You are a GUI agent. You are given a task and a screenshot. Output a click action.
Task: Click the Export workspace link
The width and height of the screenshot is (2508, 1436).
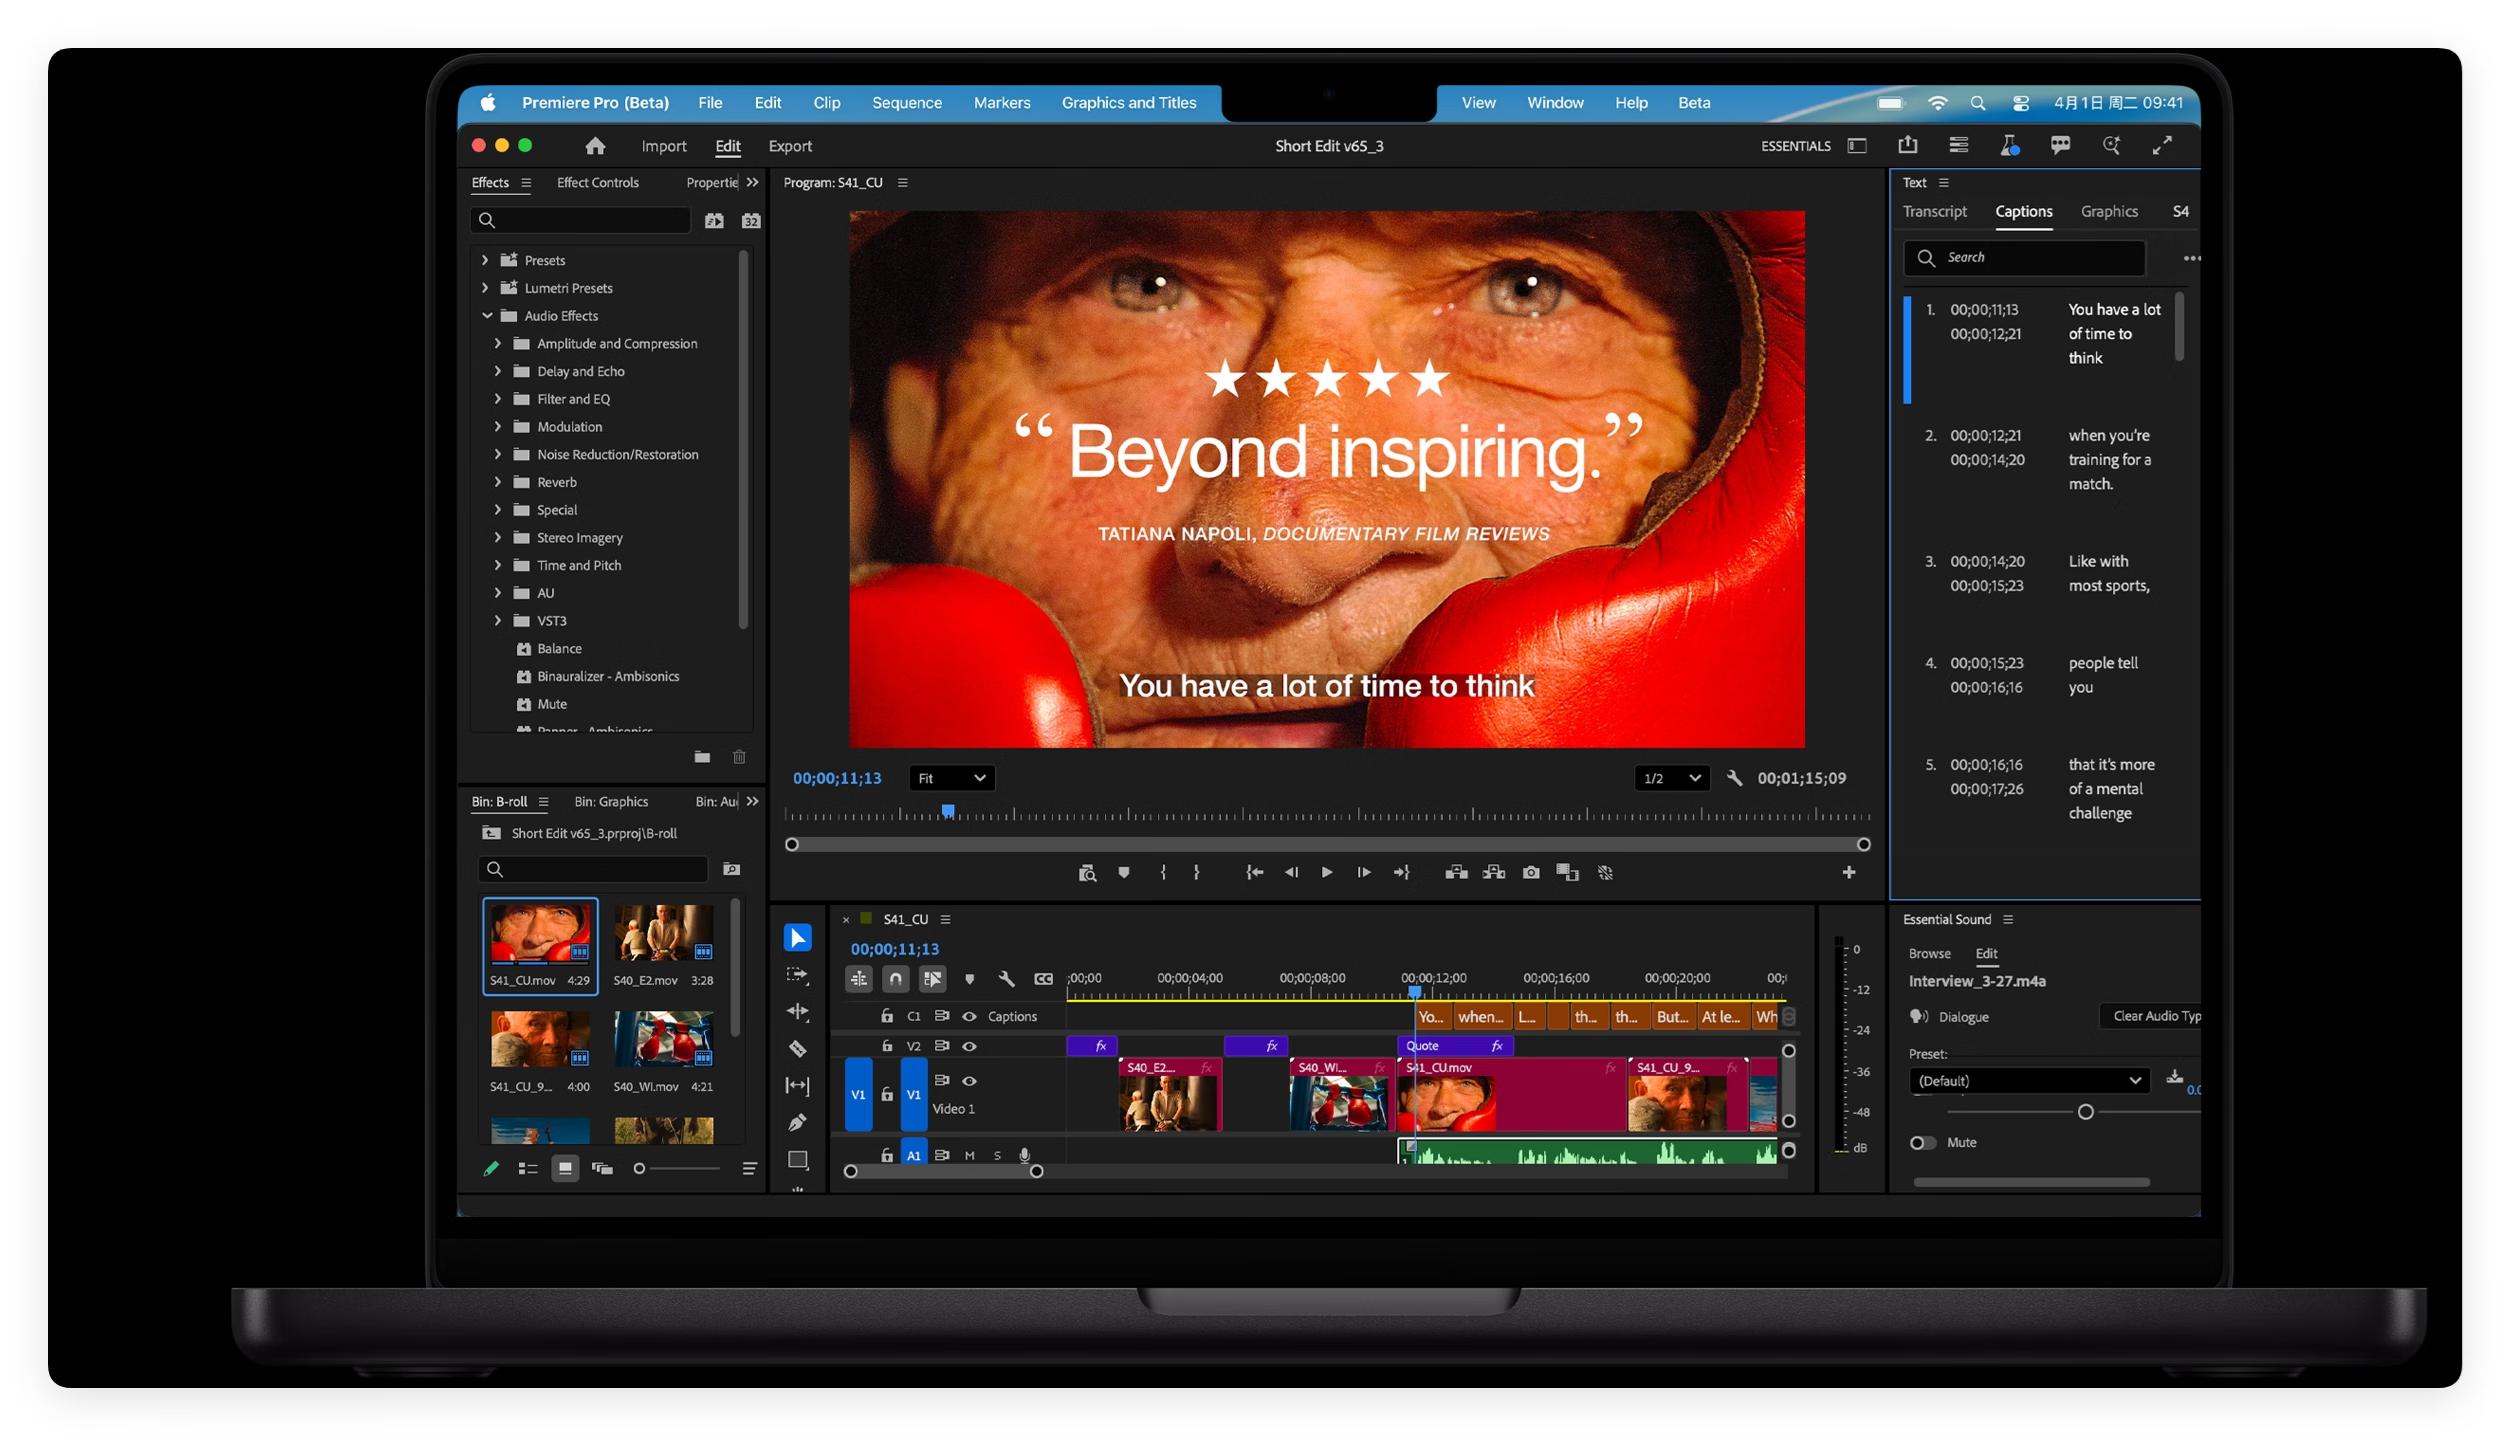coord(789,146)
